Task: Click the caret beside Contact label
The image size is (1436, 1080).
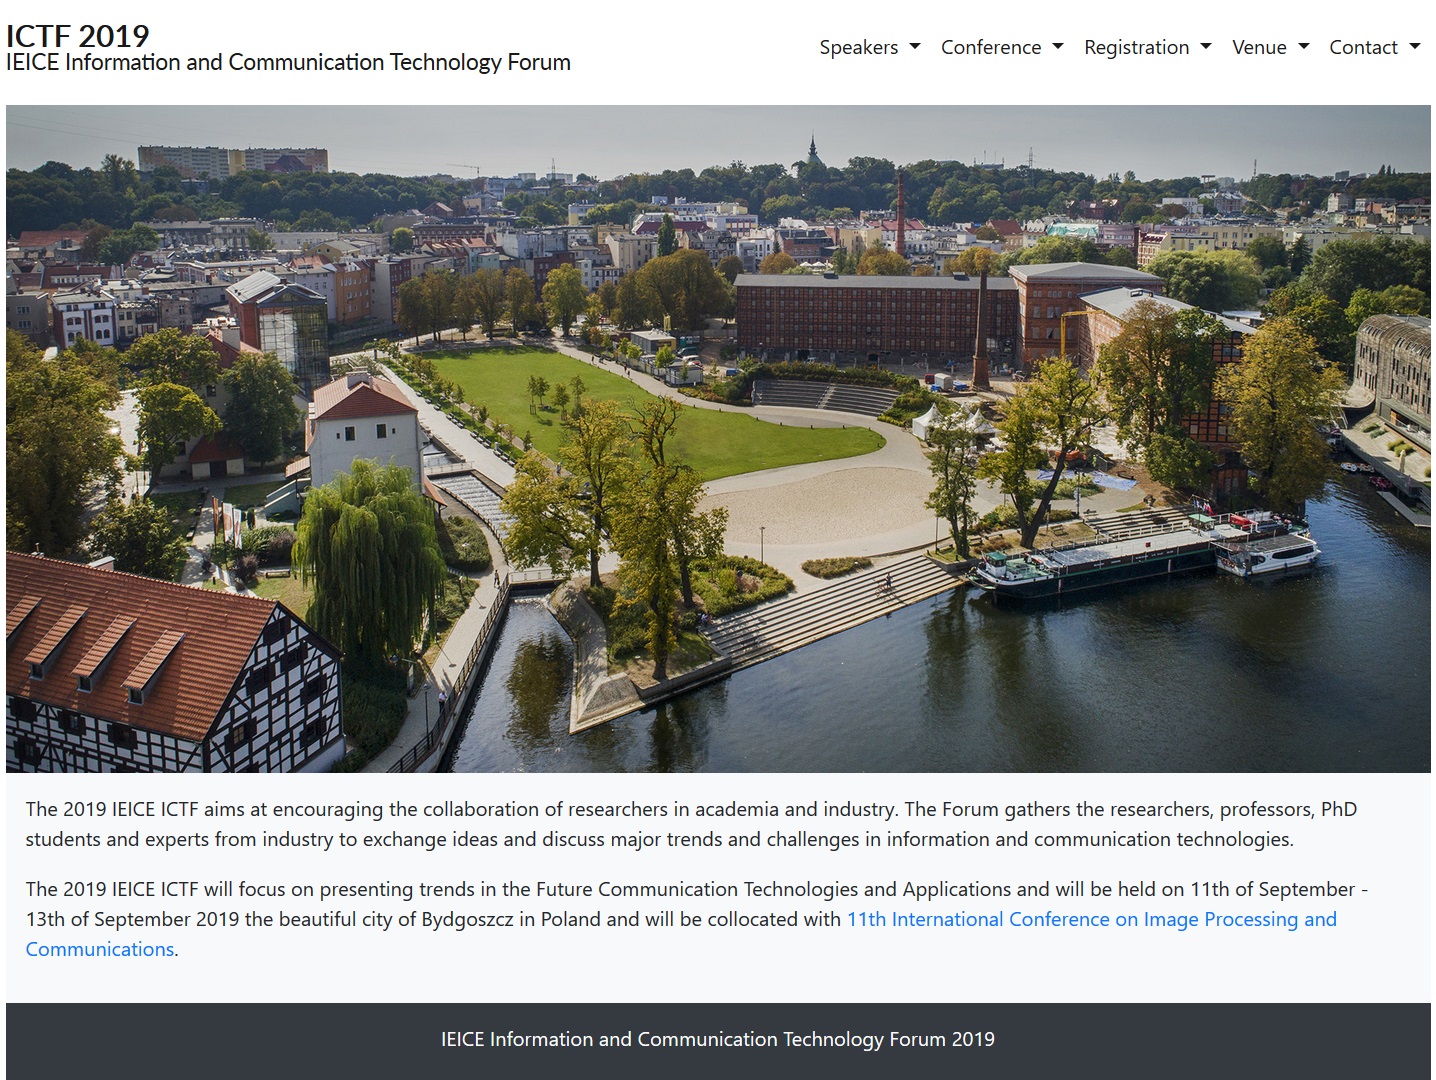Action: click(x=1417, y=47)
